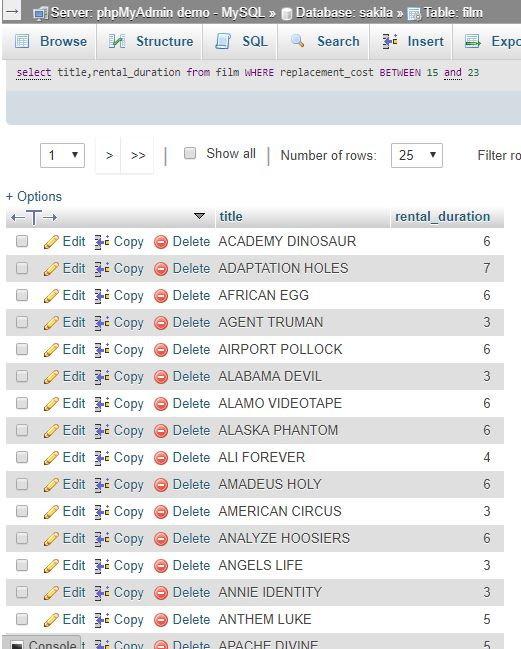Click the column options triangle beside title

[199, 216]
